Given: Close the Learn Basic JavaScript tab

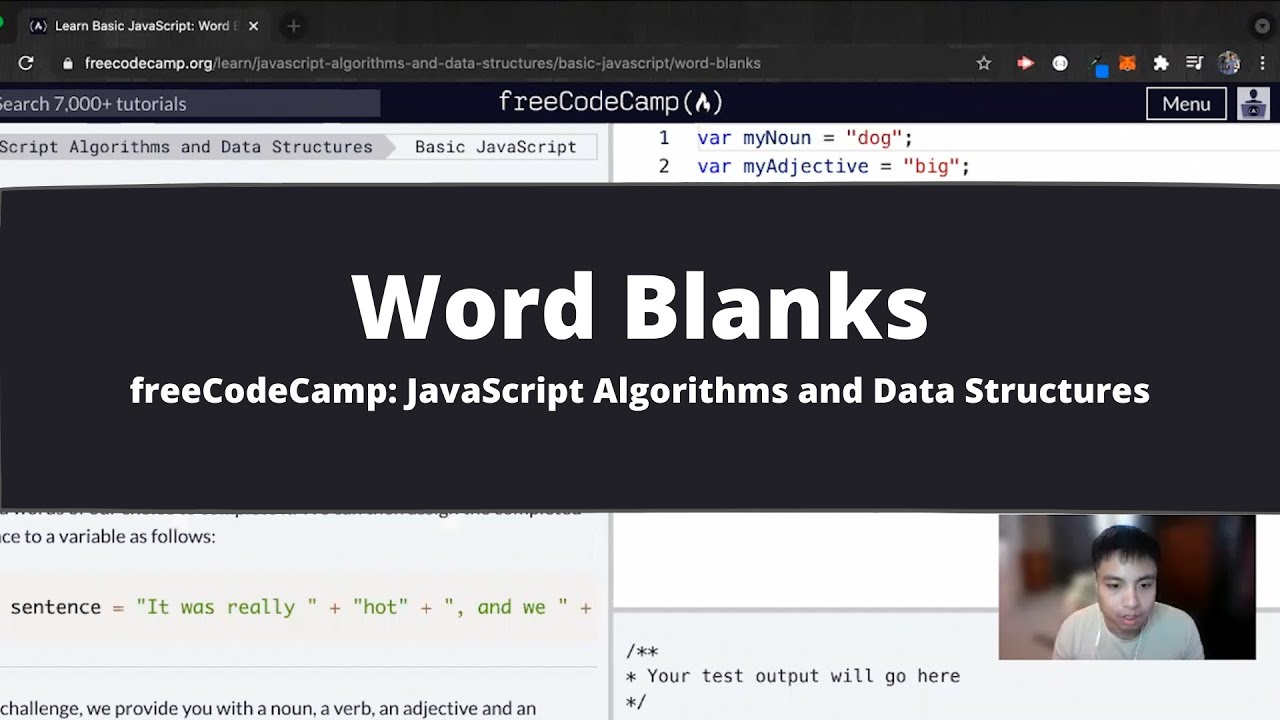Looking at the screenshot, I should click(253, 26).
